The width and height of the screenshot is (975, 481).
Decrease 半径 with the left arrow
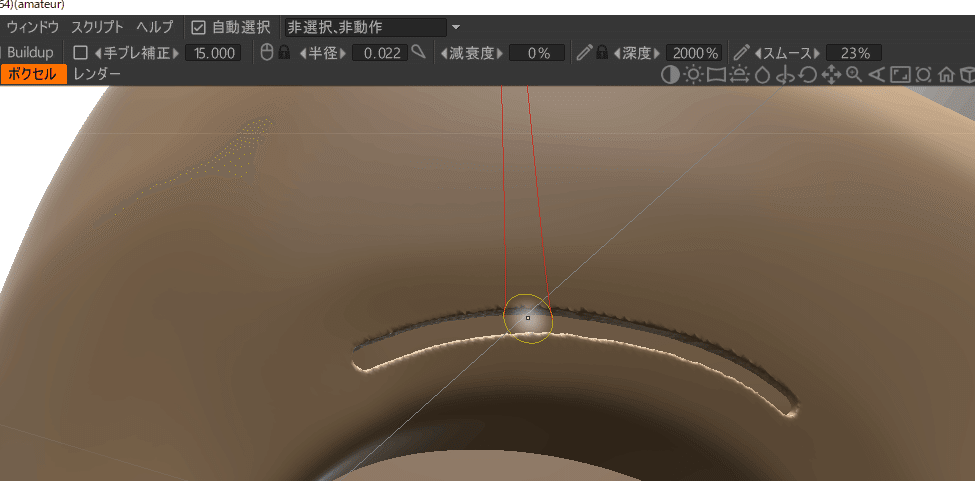[303, 53]
